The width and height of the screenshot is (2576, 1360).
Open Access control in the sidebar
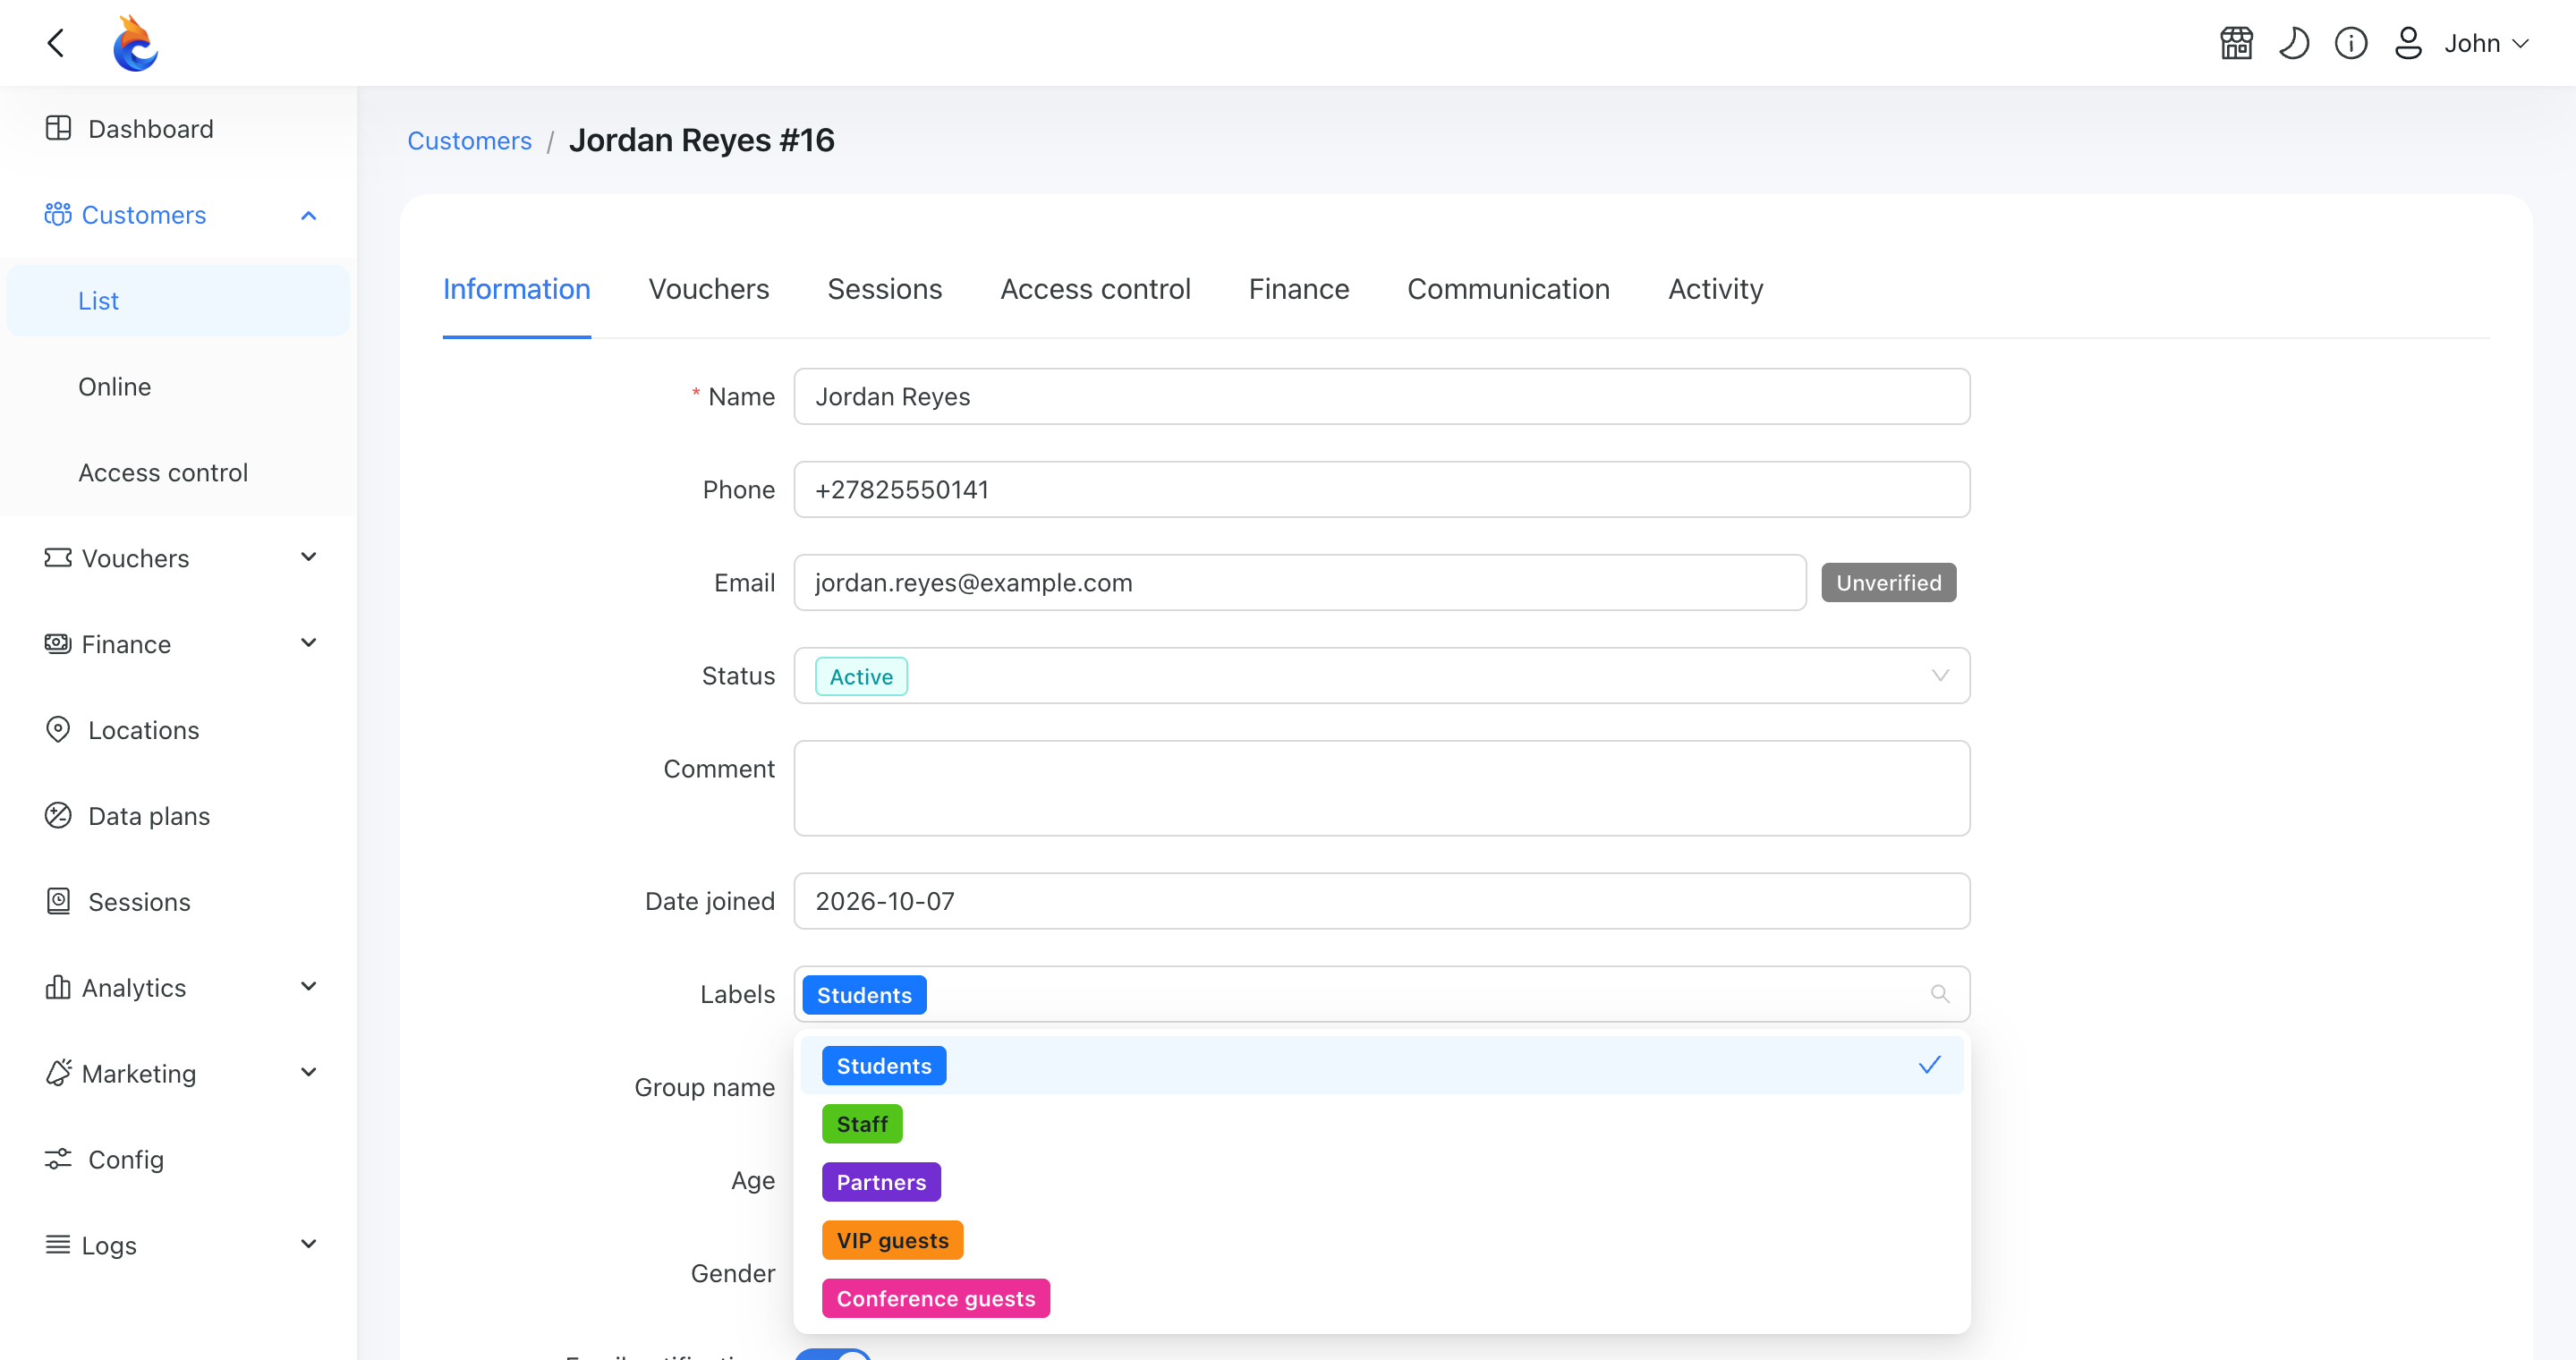pos(178,472)
